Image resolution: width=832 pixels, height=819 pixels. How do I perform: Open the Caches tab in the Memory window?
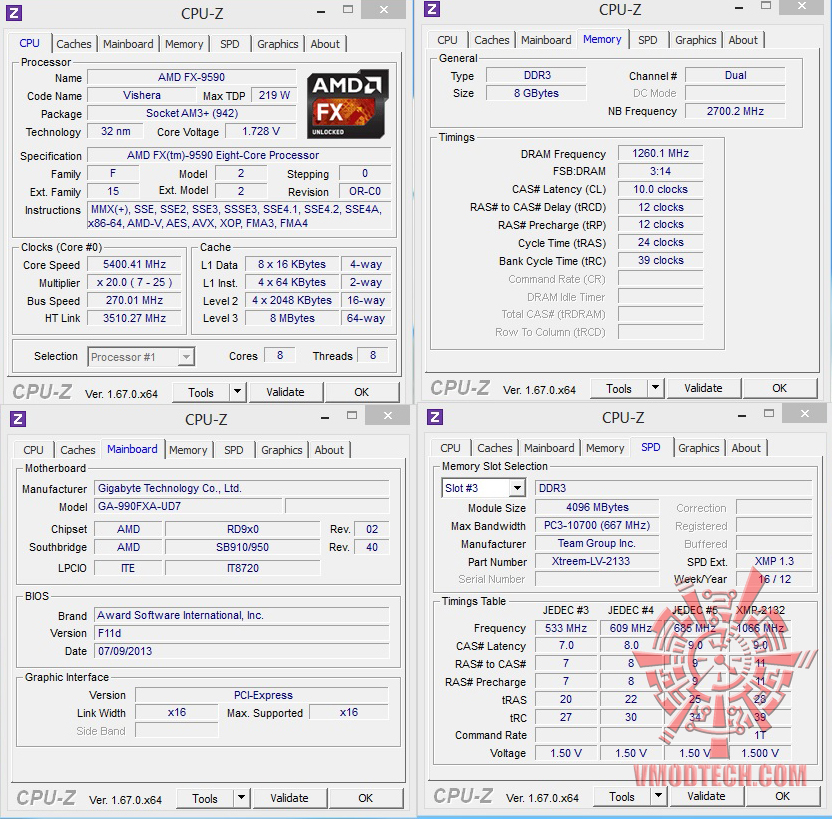tap(491, 40)
